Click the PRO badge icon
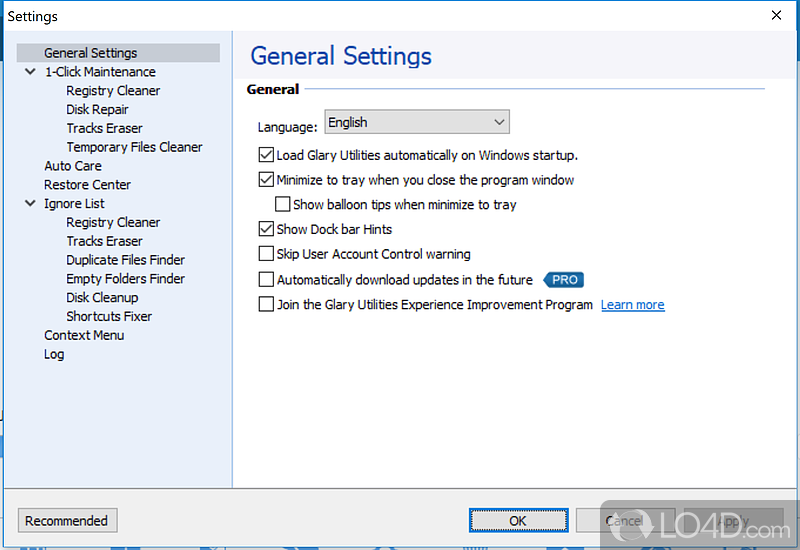This screenshot has width=800, height=550. [563, 280]
